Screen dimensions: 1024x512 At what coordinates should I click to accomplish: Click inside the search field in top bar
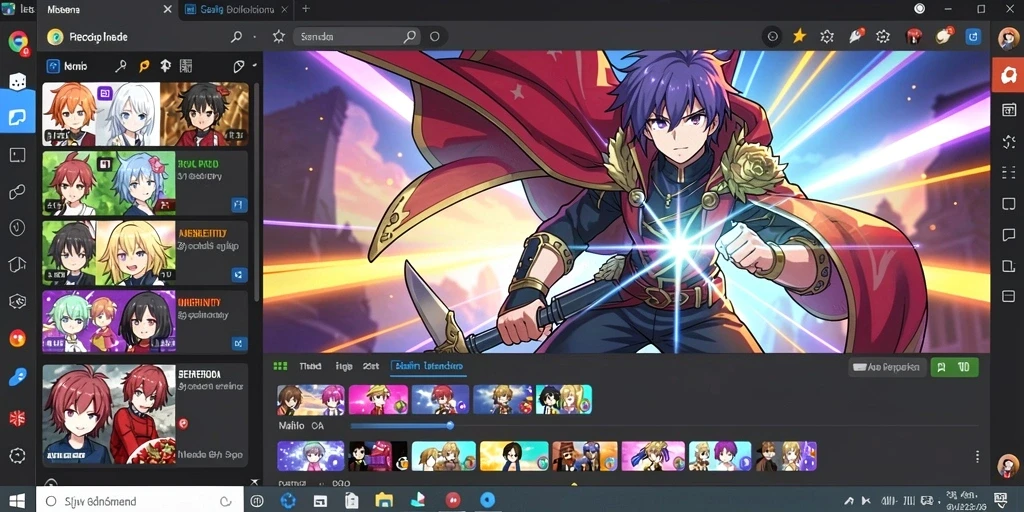tap(355, 37)
